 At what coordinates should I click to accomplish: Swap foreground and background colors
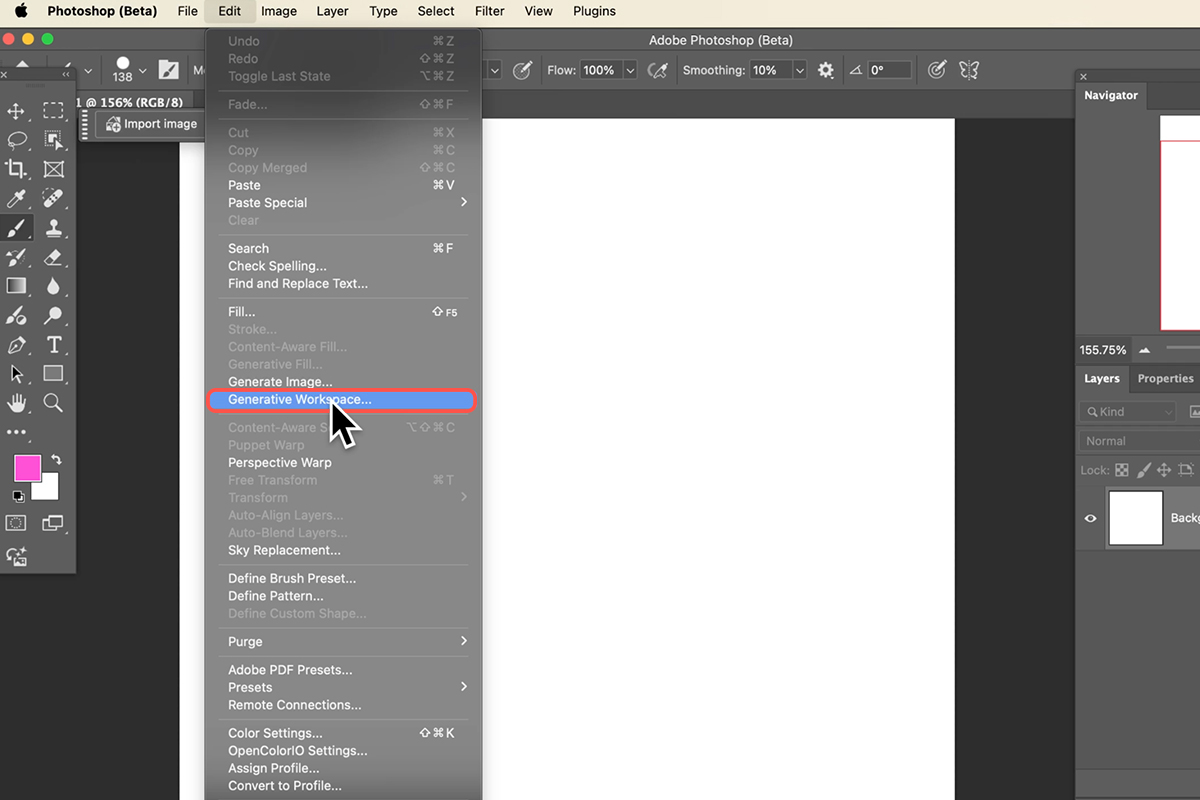pos(56,460)
